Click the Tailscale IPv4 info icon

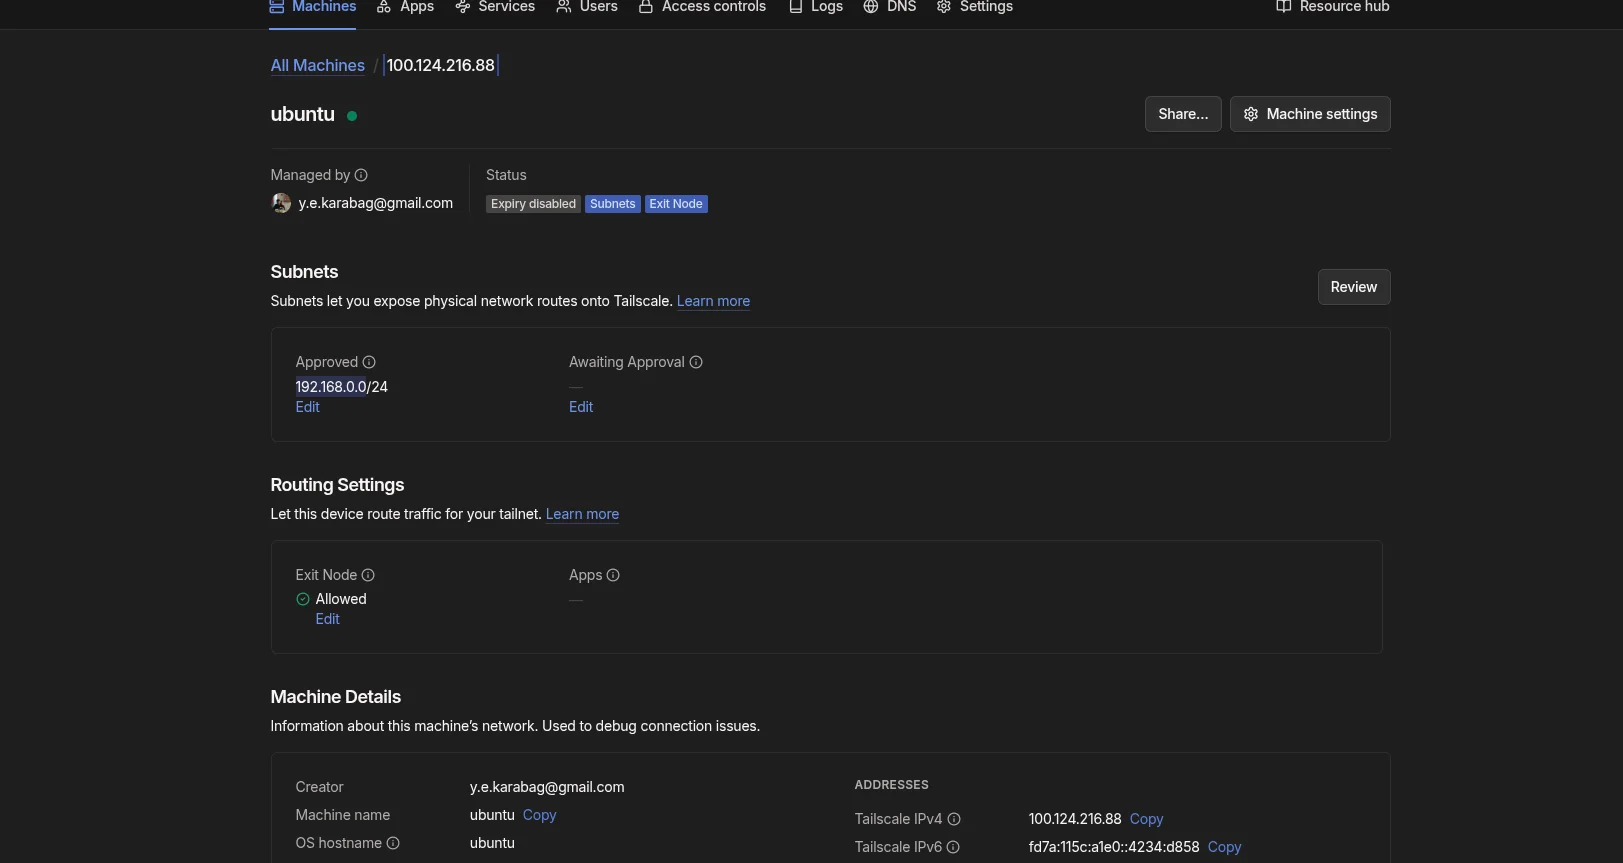click(954, 819)
